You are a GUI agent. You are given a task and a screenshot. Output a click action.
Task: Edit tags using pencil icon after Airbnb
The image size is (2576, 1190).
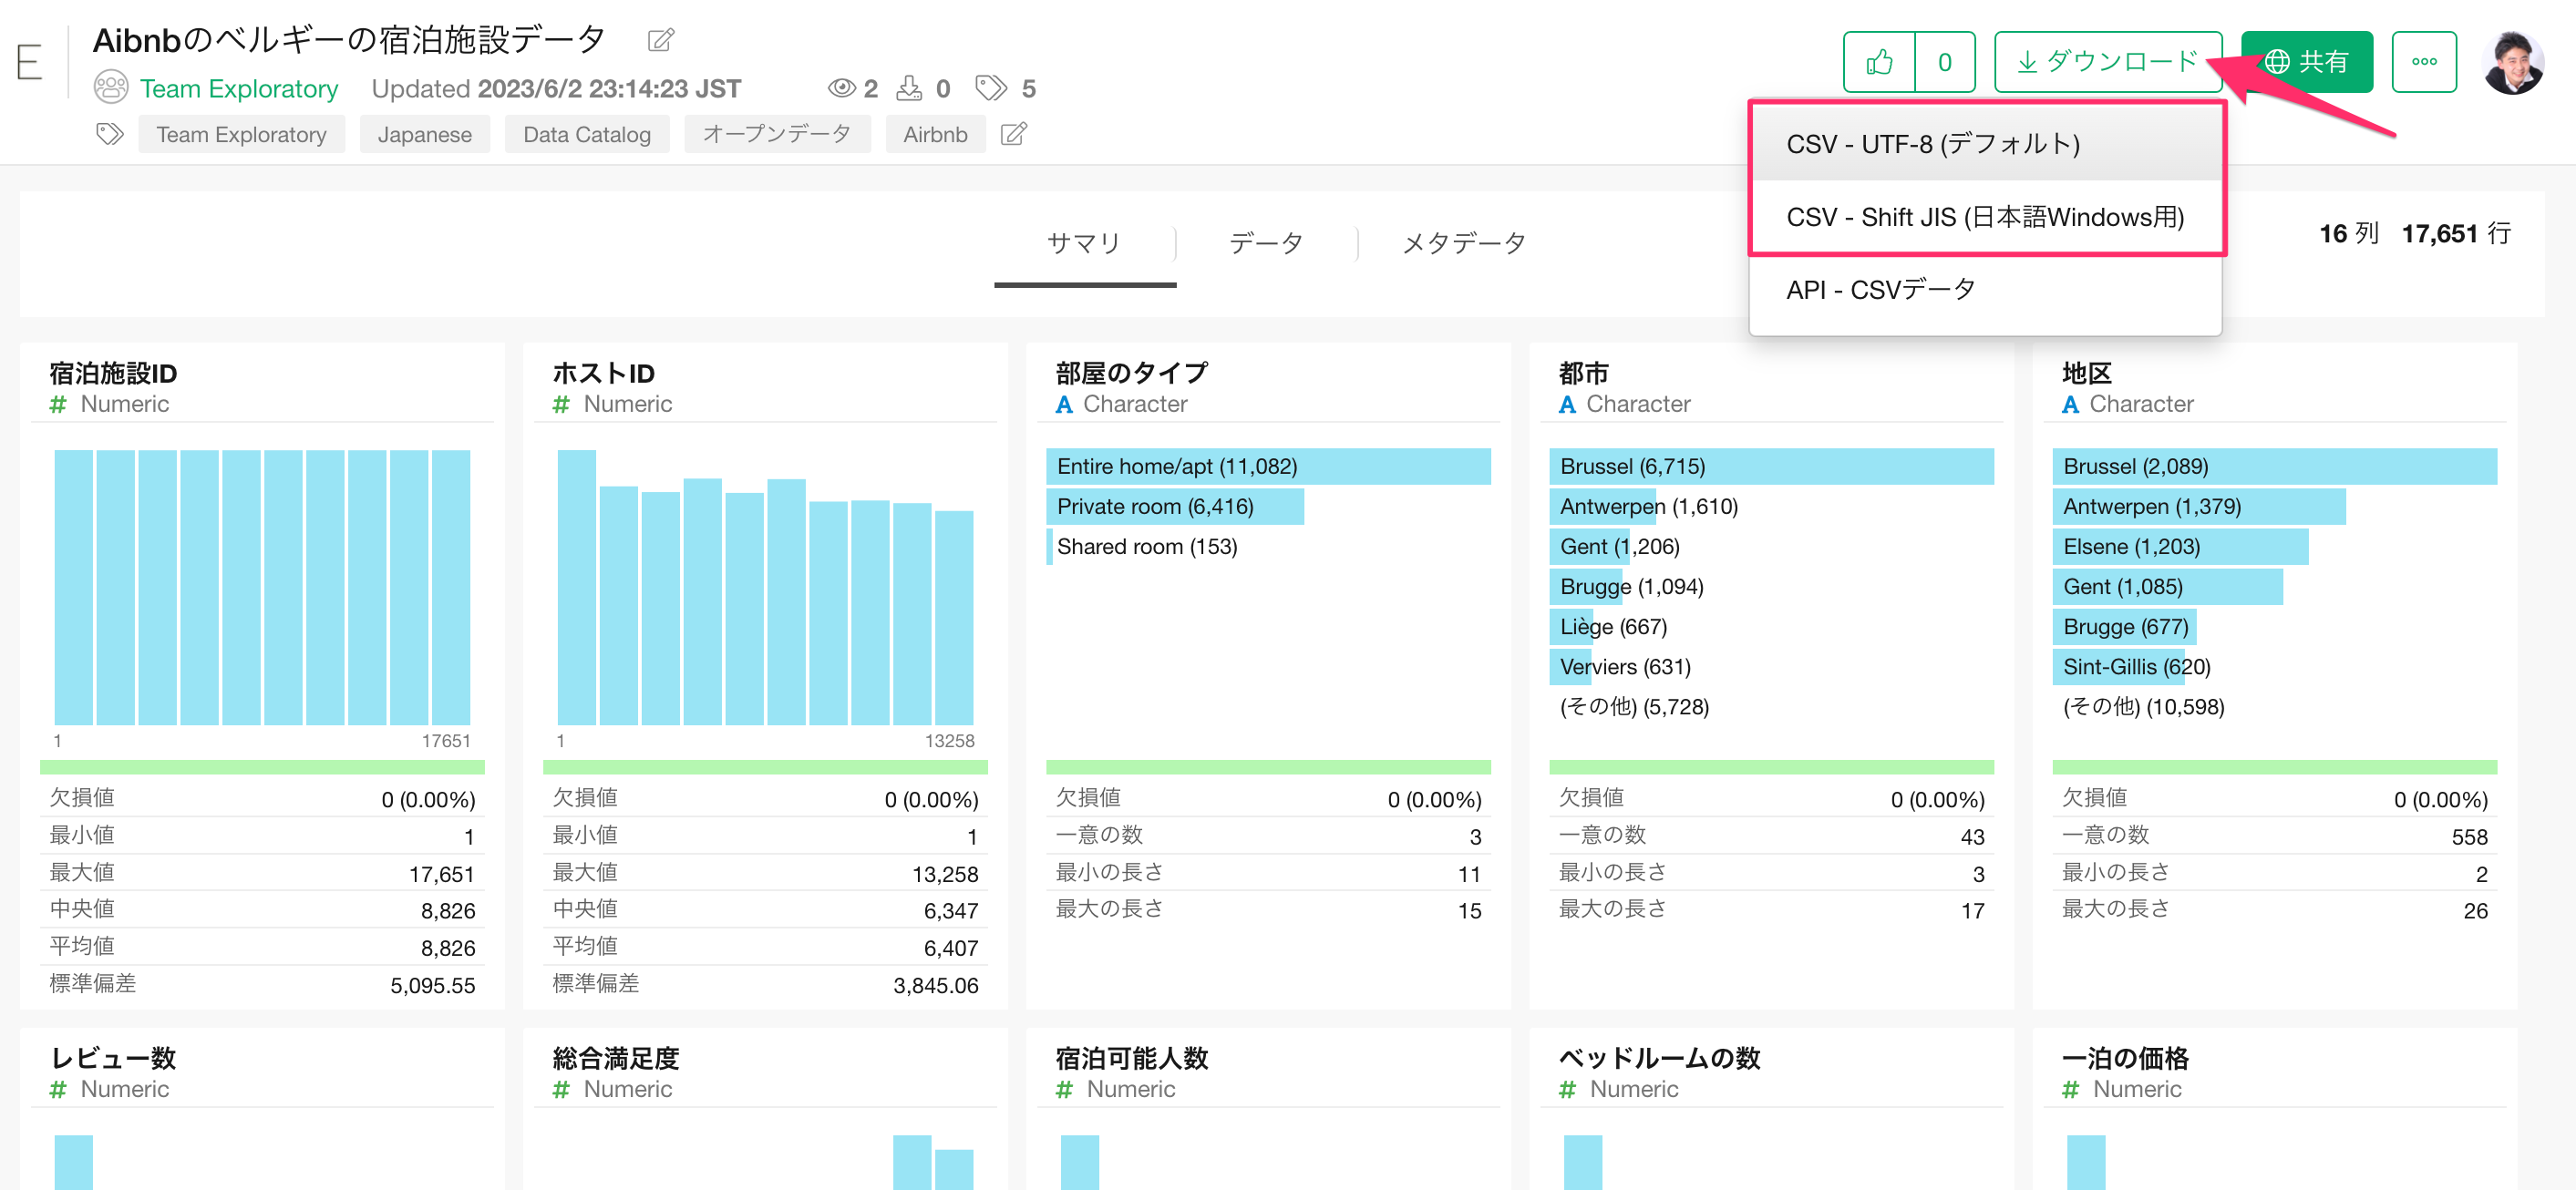1014,134
